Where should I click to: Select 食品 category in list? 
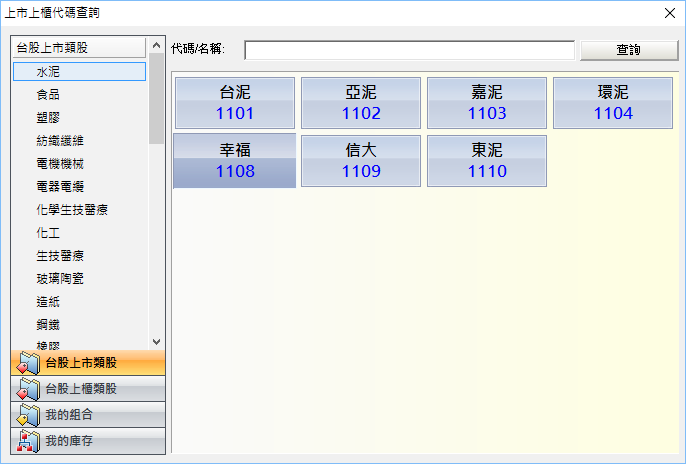[x=48, y=94]
